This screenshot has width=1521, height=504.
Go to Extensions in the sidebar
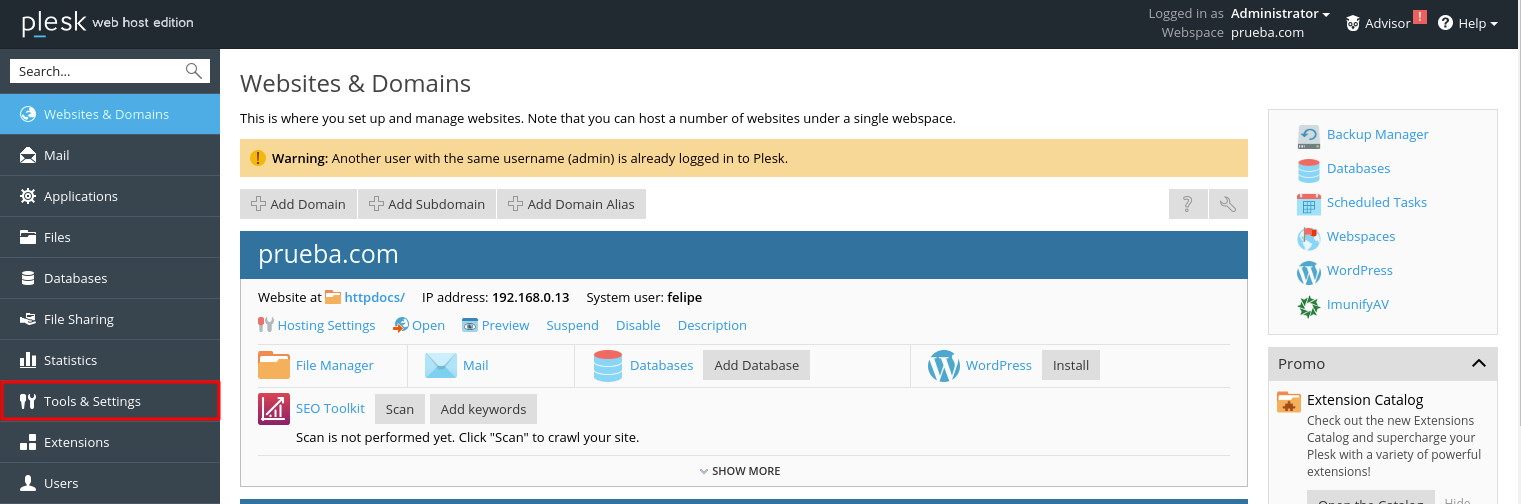(x=110, y=442)
